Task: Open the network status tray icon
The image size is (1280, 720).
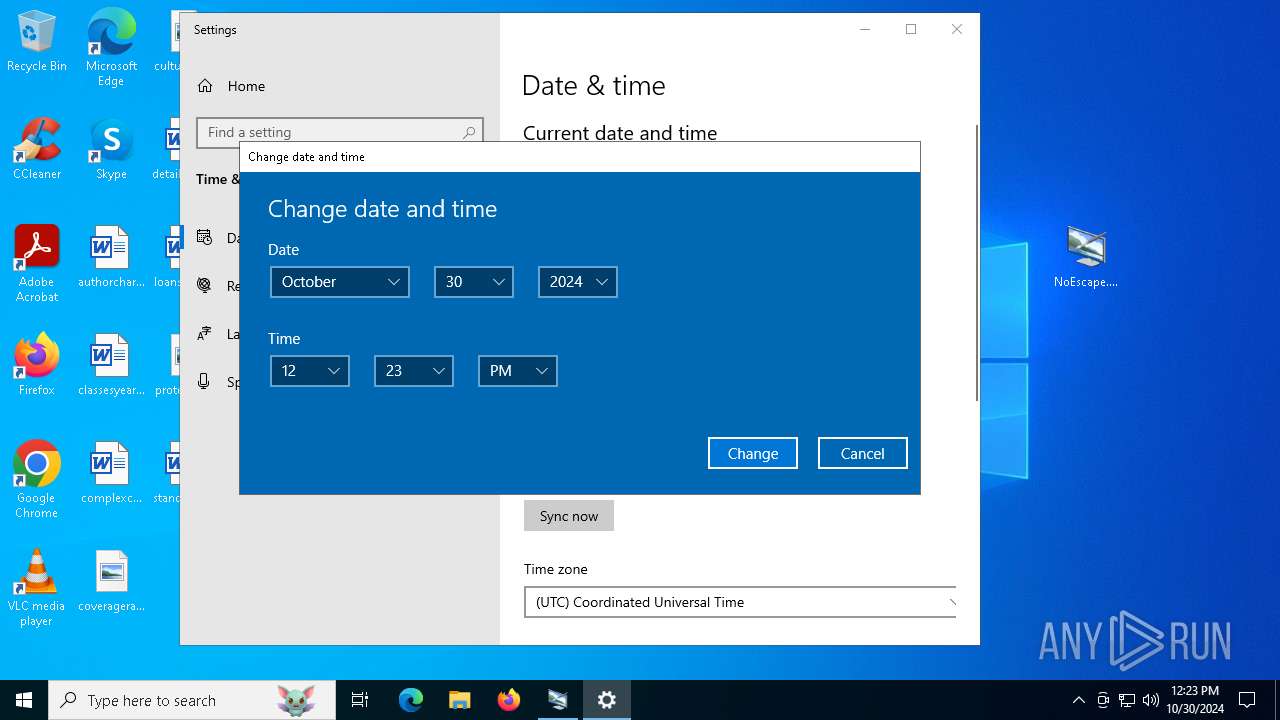Action: 1127,700
